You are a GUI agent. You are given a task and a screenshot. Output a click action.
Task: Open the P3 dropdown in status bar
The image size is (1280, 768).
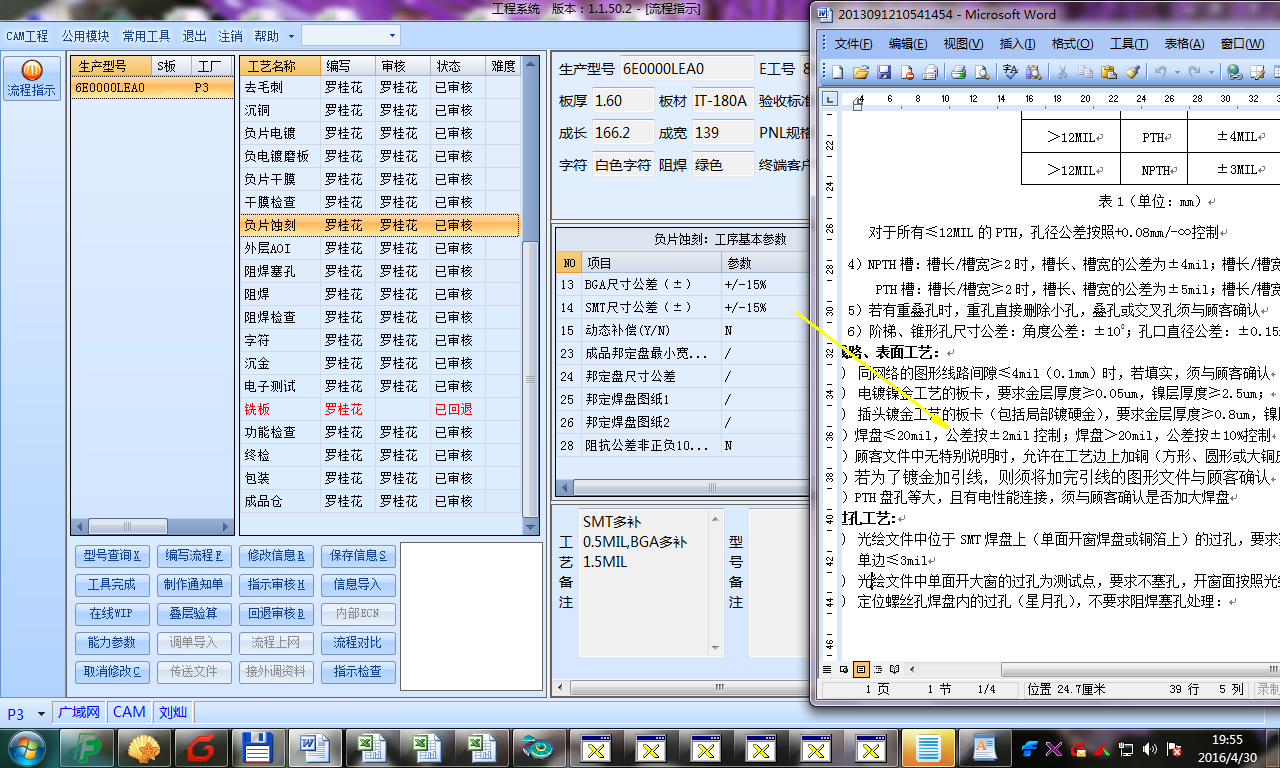coord(41,713)
